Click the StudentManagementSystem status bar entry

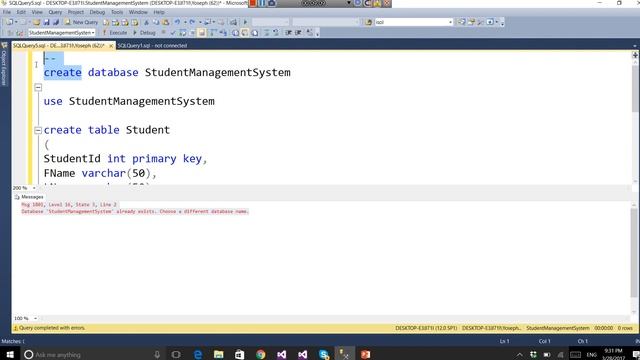(558, 328)
